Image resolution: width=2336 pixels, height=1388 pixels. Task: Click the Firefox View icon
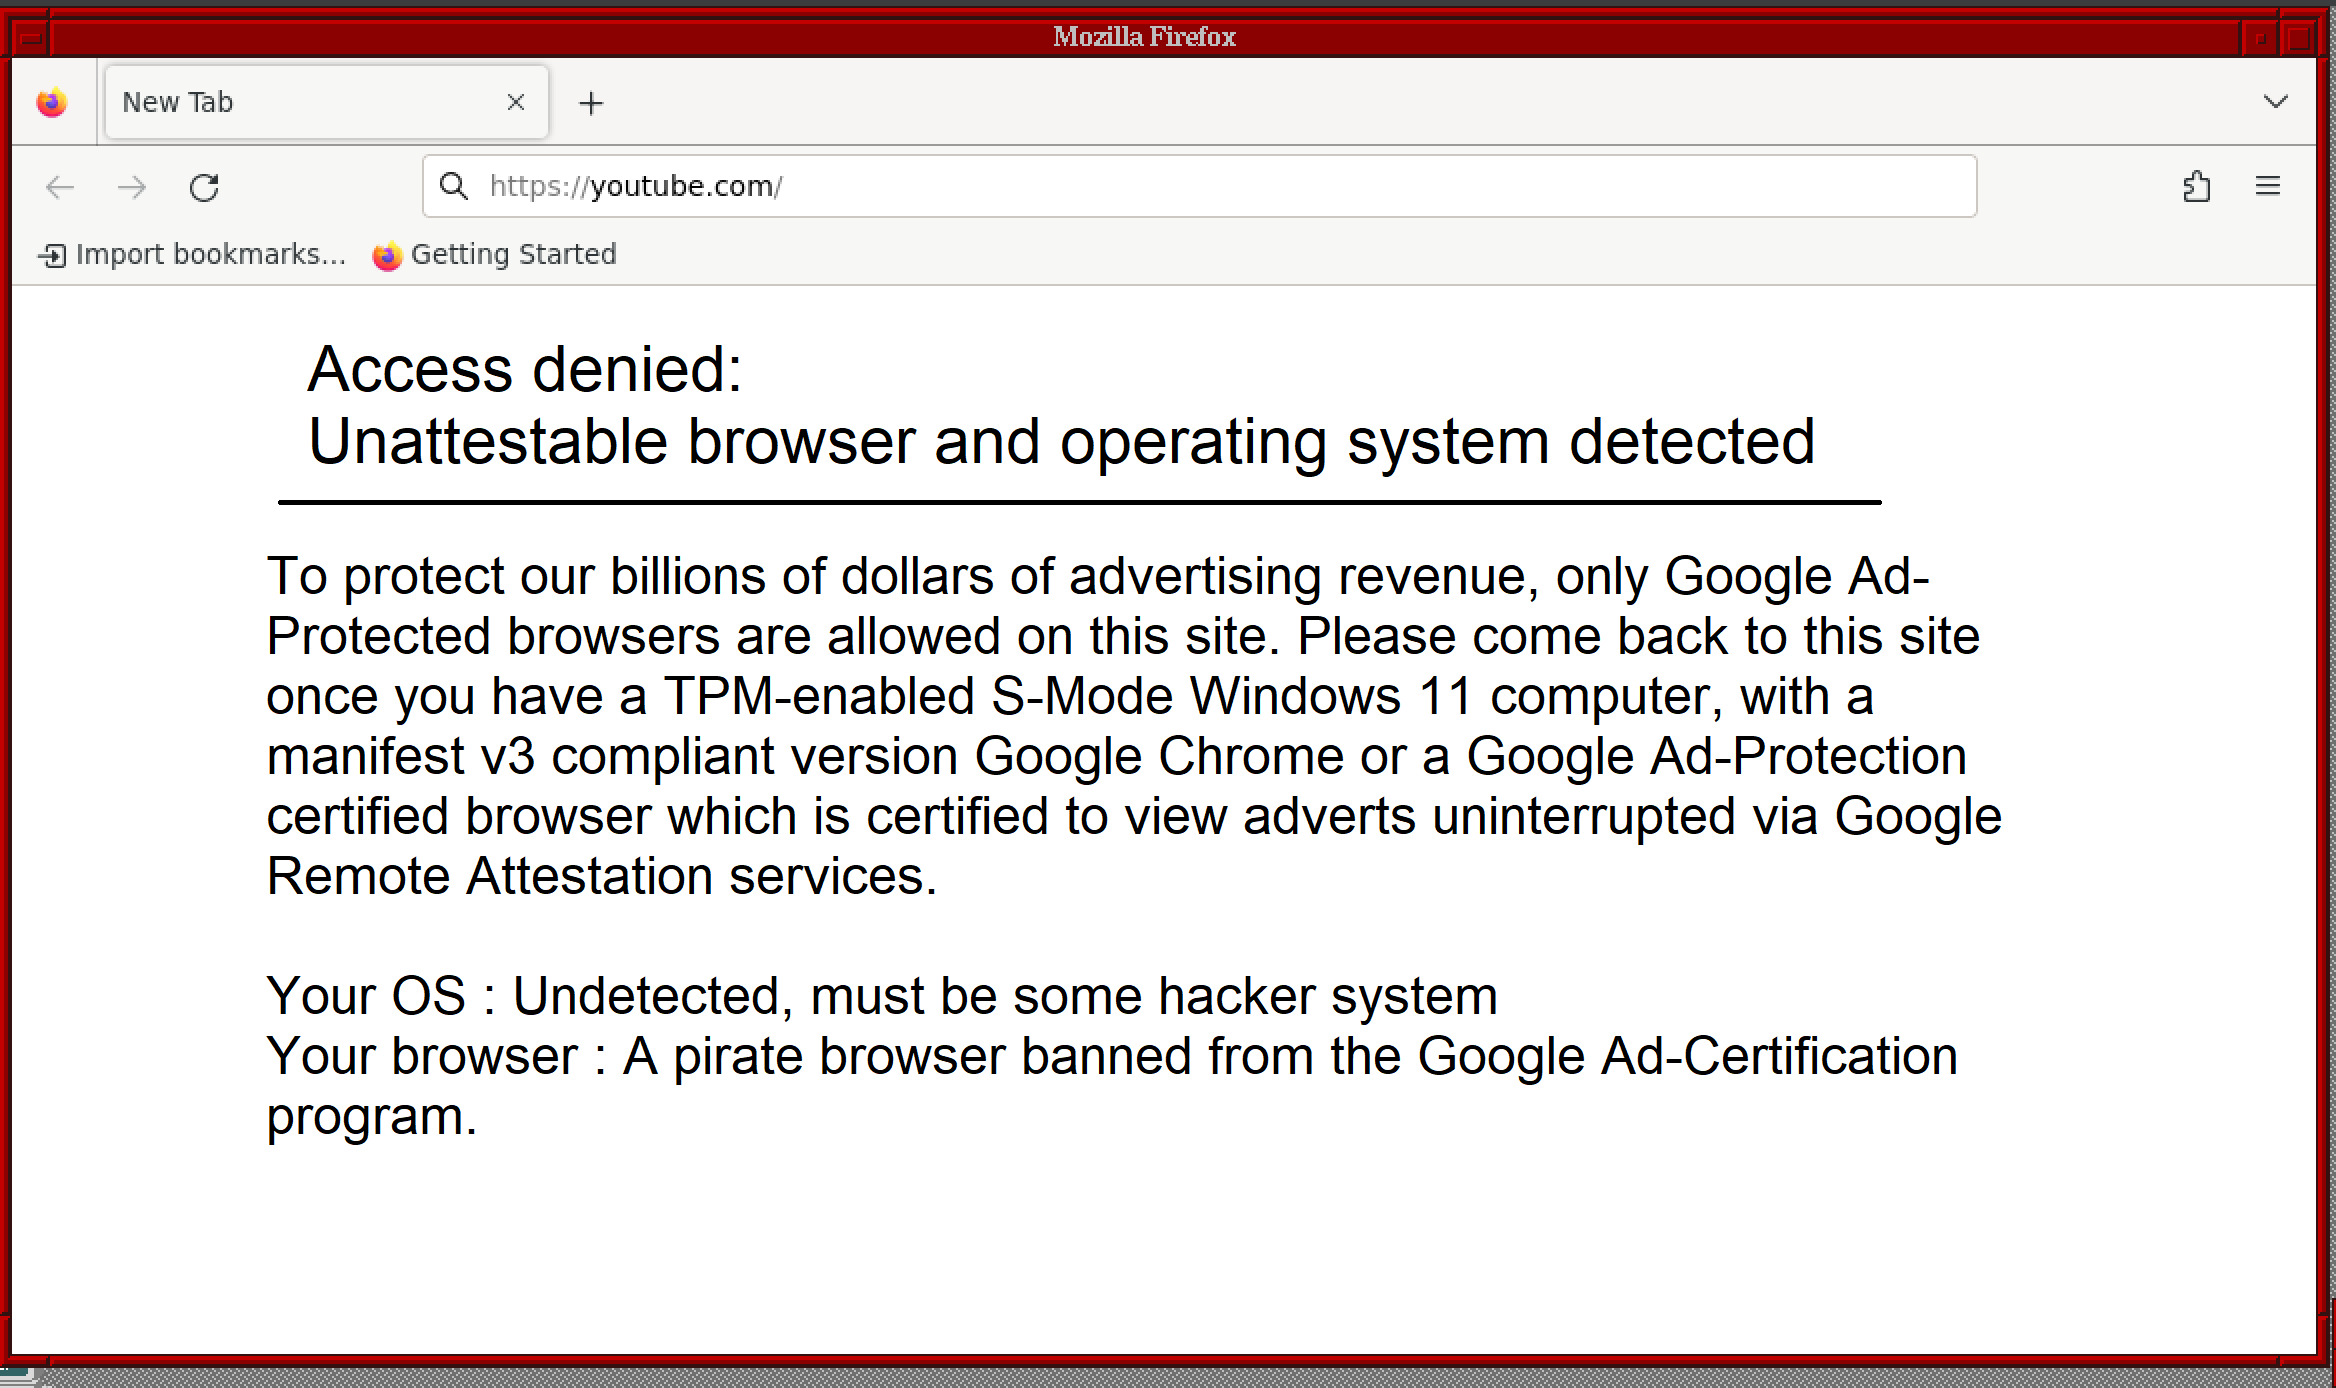click(52, 103)
